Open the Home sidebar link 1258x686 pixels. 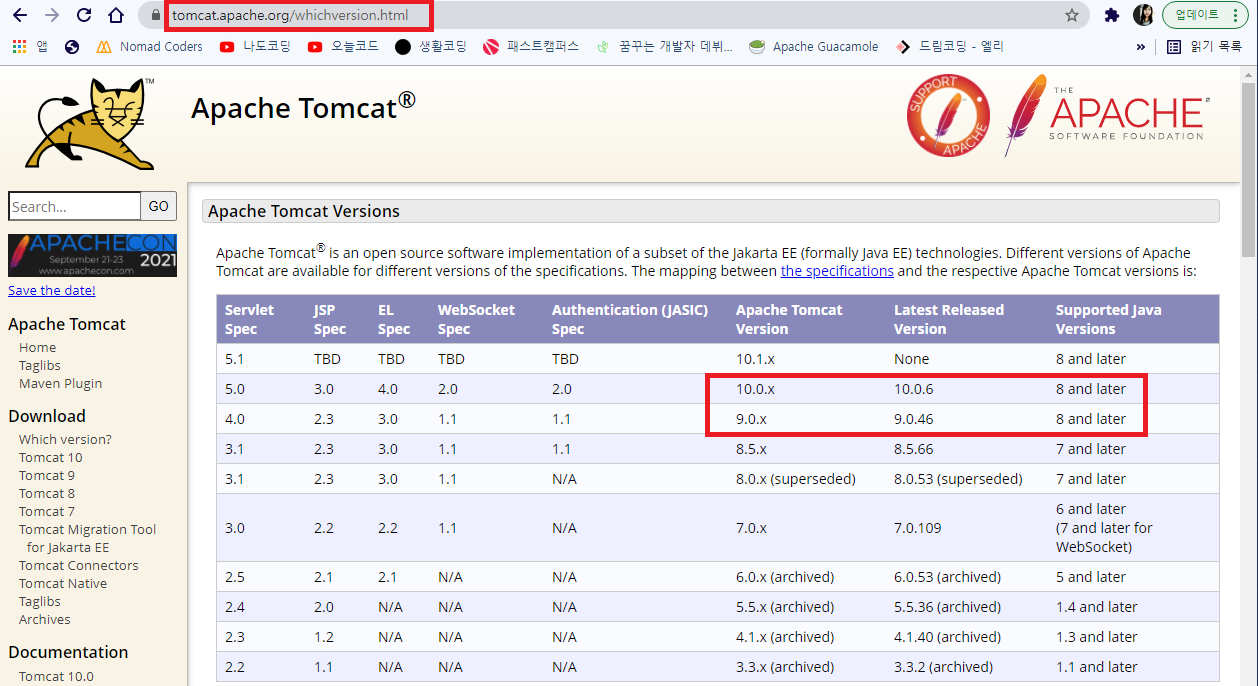[x=37, y=347]
